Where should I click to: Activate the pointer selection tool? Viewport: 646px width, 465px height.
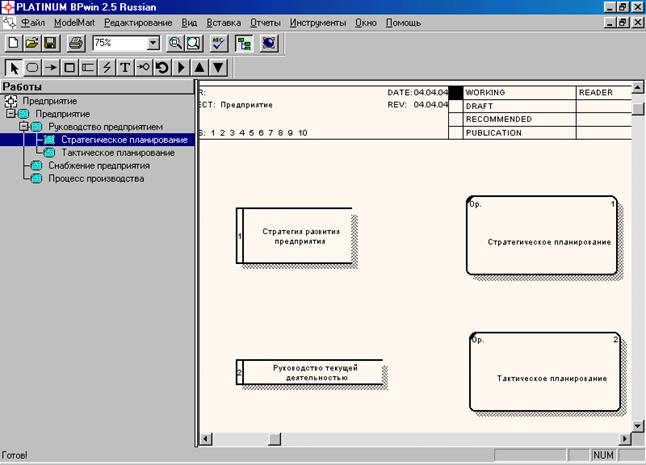pos(14,68)
